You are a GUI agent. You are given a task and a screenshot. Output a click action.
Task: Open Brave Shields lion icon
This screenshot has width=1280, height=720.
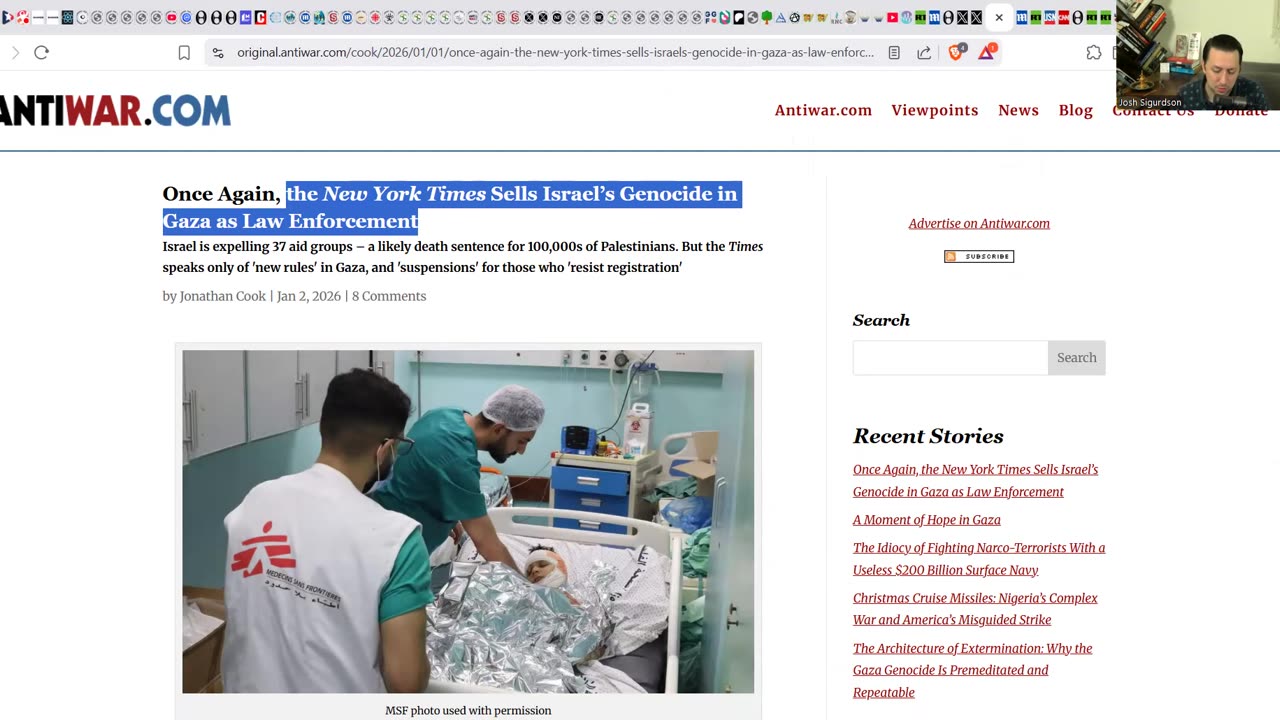pos(956,51)
